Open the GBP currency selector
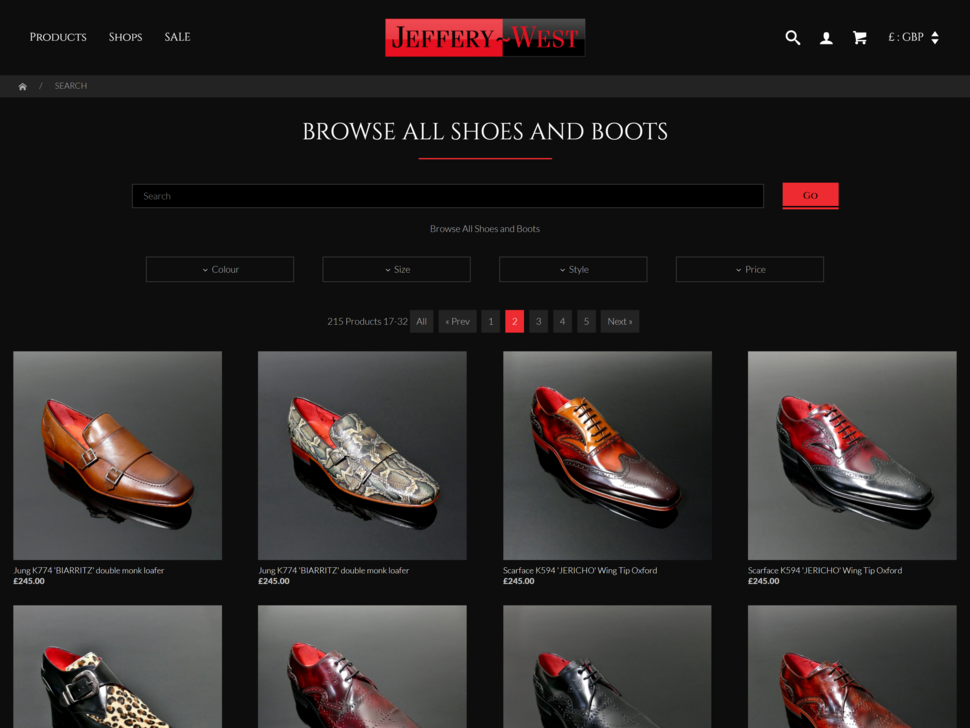 coord(914,37)
